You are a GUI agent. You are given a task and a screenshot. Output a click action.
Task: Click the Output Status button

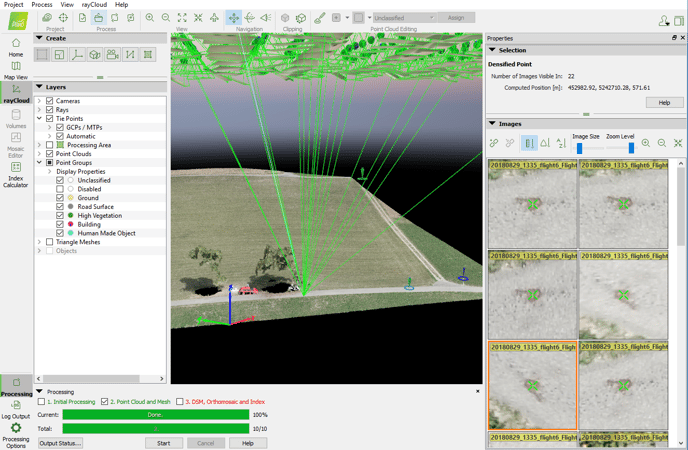60,443
